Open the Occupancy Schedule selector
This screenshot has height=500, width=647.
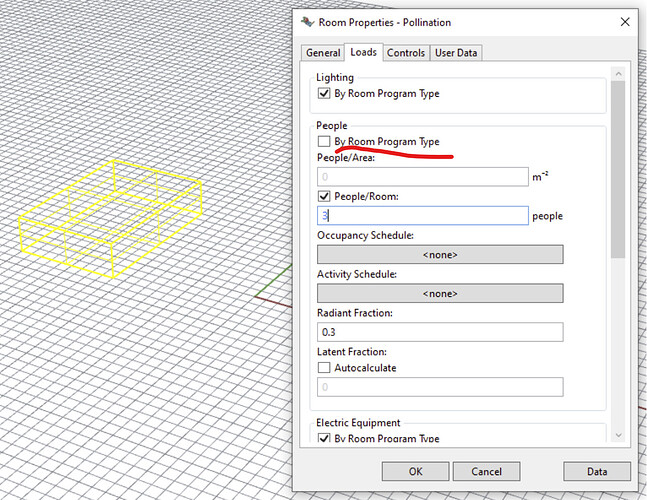point(440,255)
